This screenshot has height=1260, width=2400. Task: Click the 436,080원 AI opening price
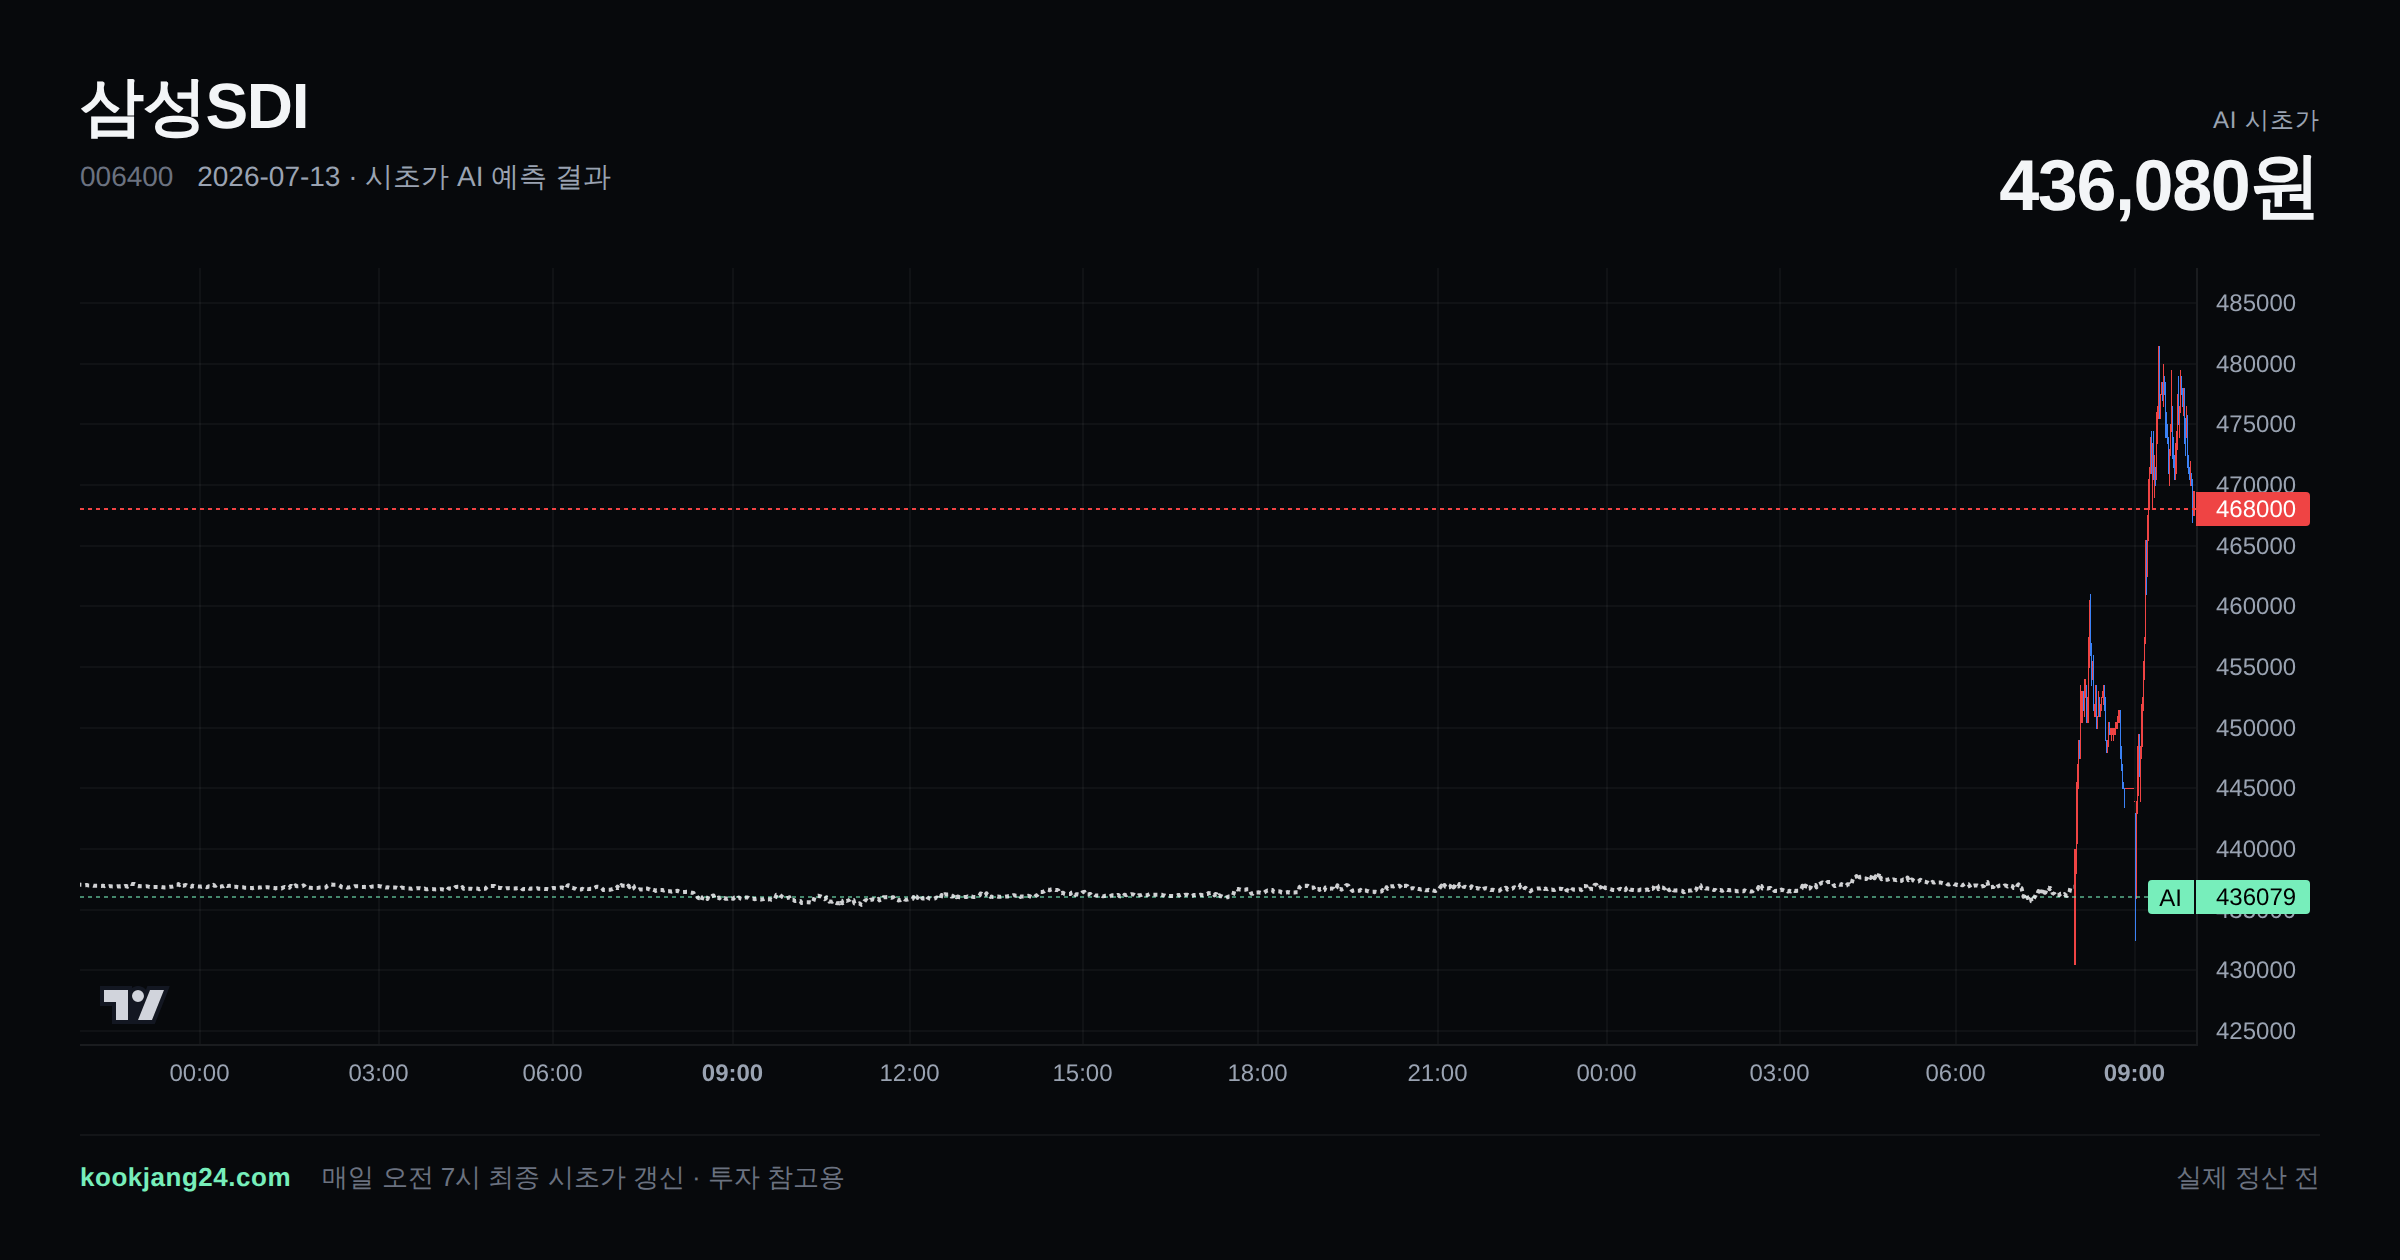click(2158, 187)
